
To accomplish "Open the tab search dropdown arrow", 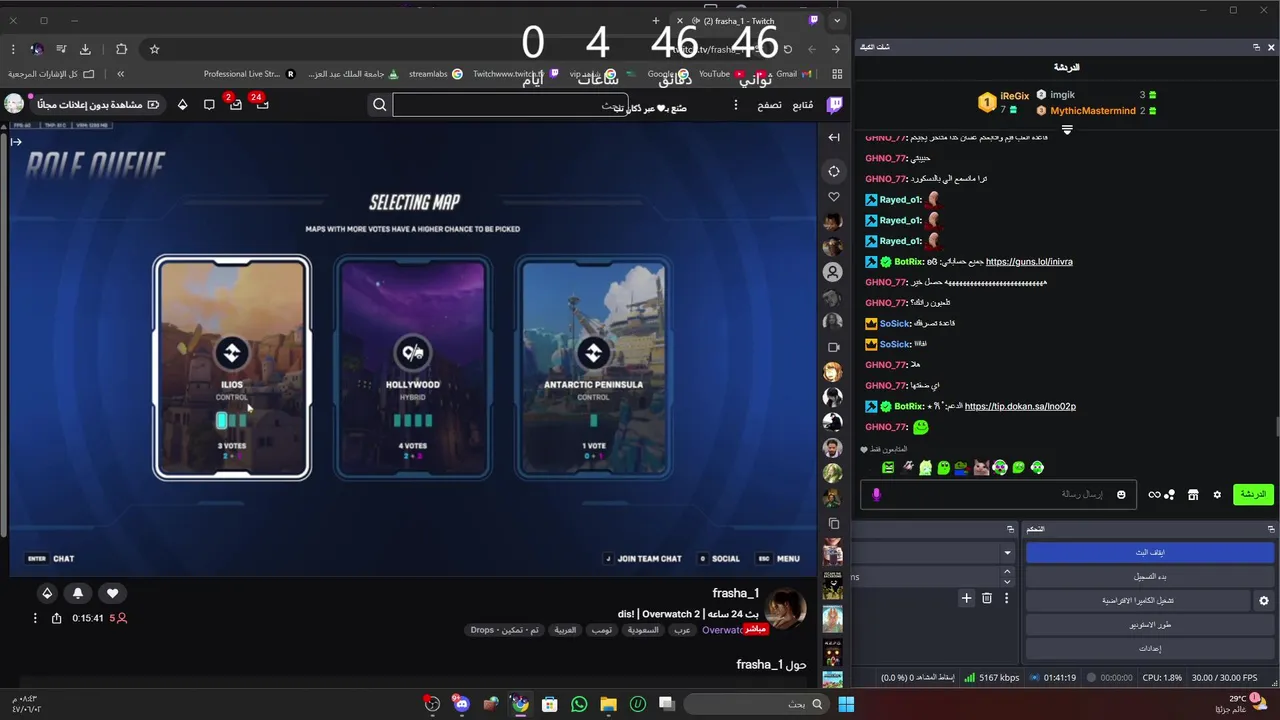I will coord(838,20).
